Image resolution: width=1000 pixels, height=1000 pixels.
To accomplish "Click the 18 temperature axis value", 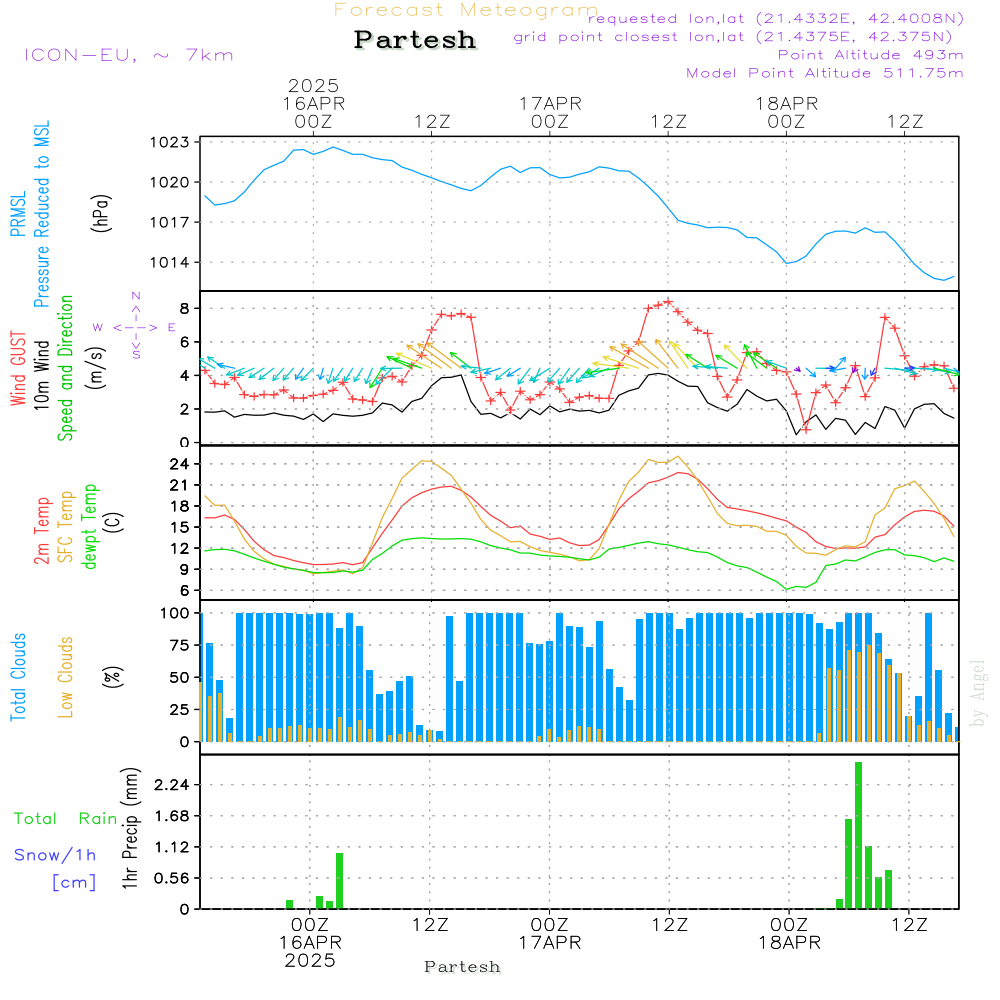I will tap(180, 506).
